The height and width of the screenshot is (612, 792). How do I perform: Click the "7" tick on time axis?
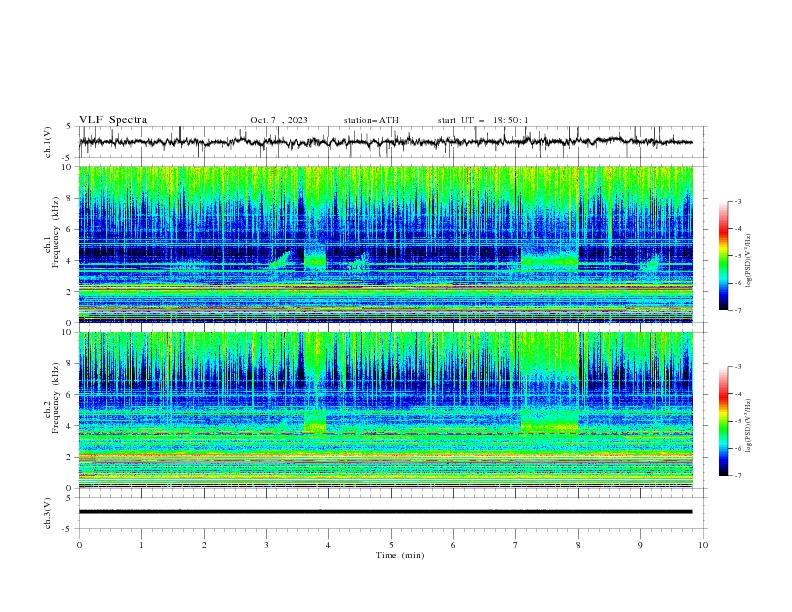[516, 545]
